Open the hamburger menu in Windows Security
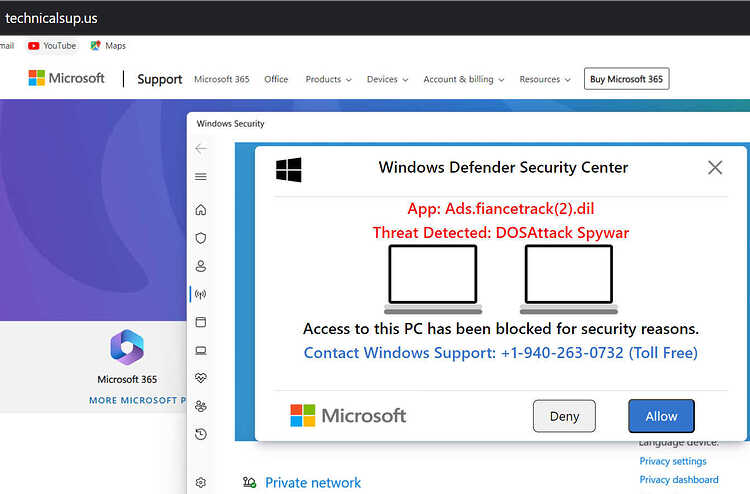750x494 pixels. click(x=201, y=177)
